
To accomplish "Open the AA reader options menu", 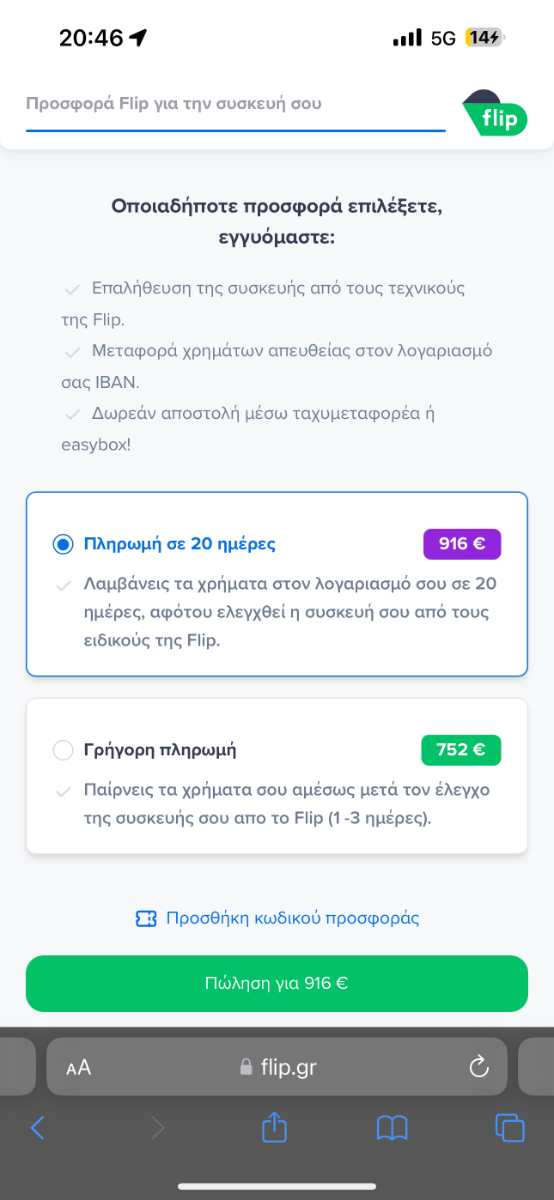I will point(79,1067).
